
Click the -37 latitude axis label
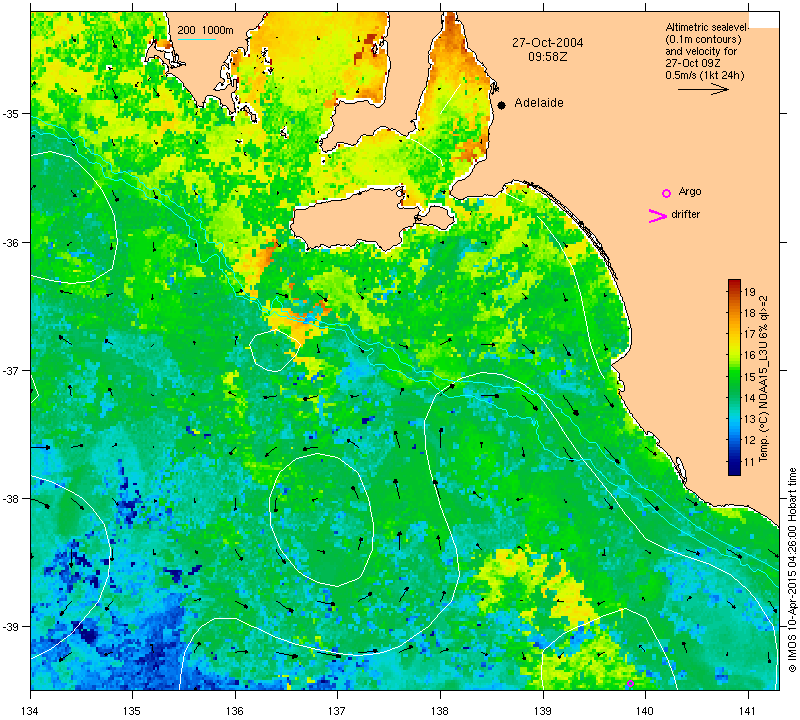point(10,370)
